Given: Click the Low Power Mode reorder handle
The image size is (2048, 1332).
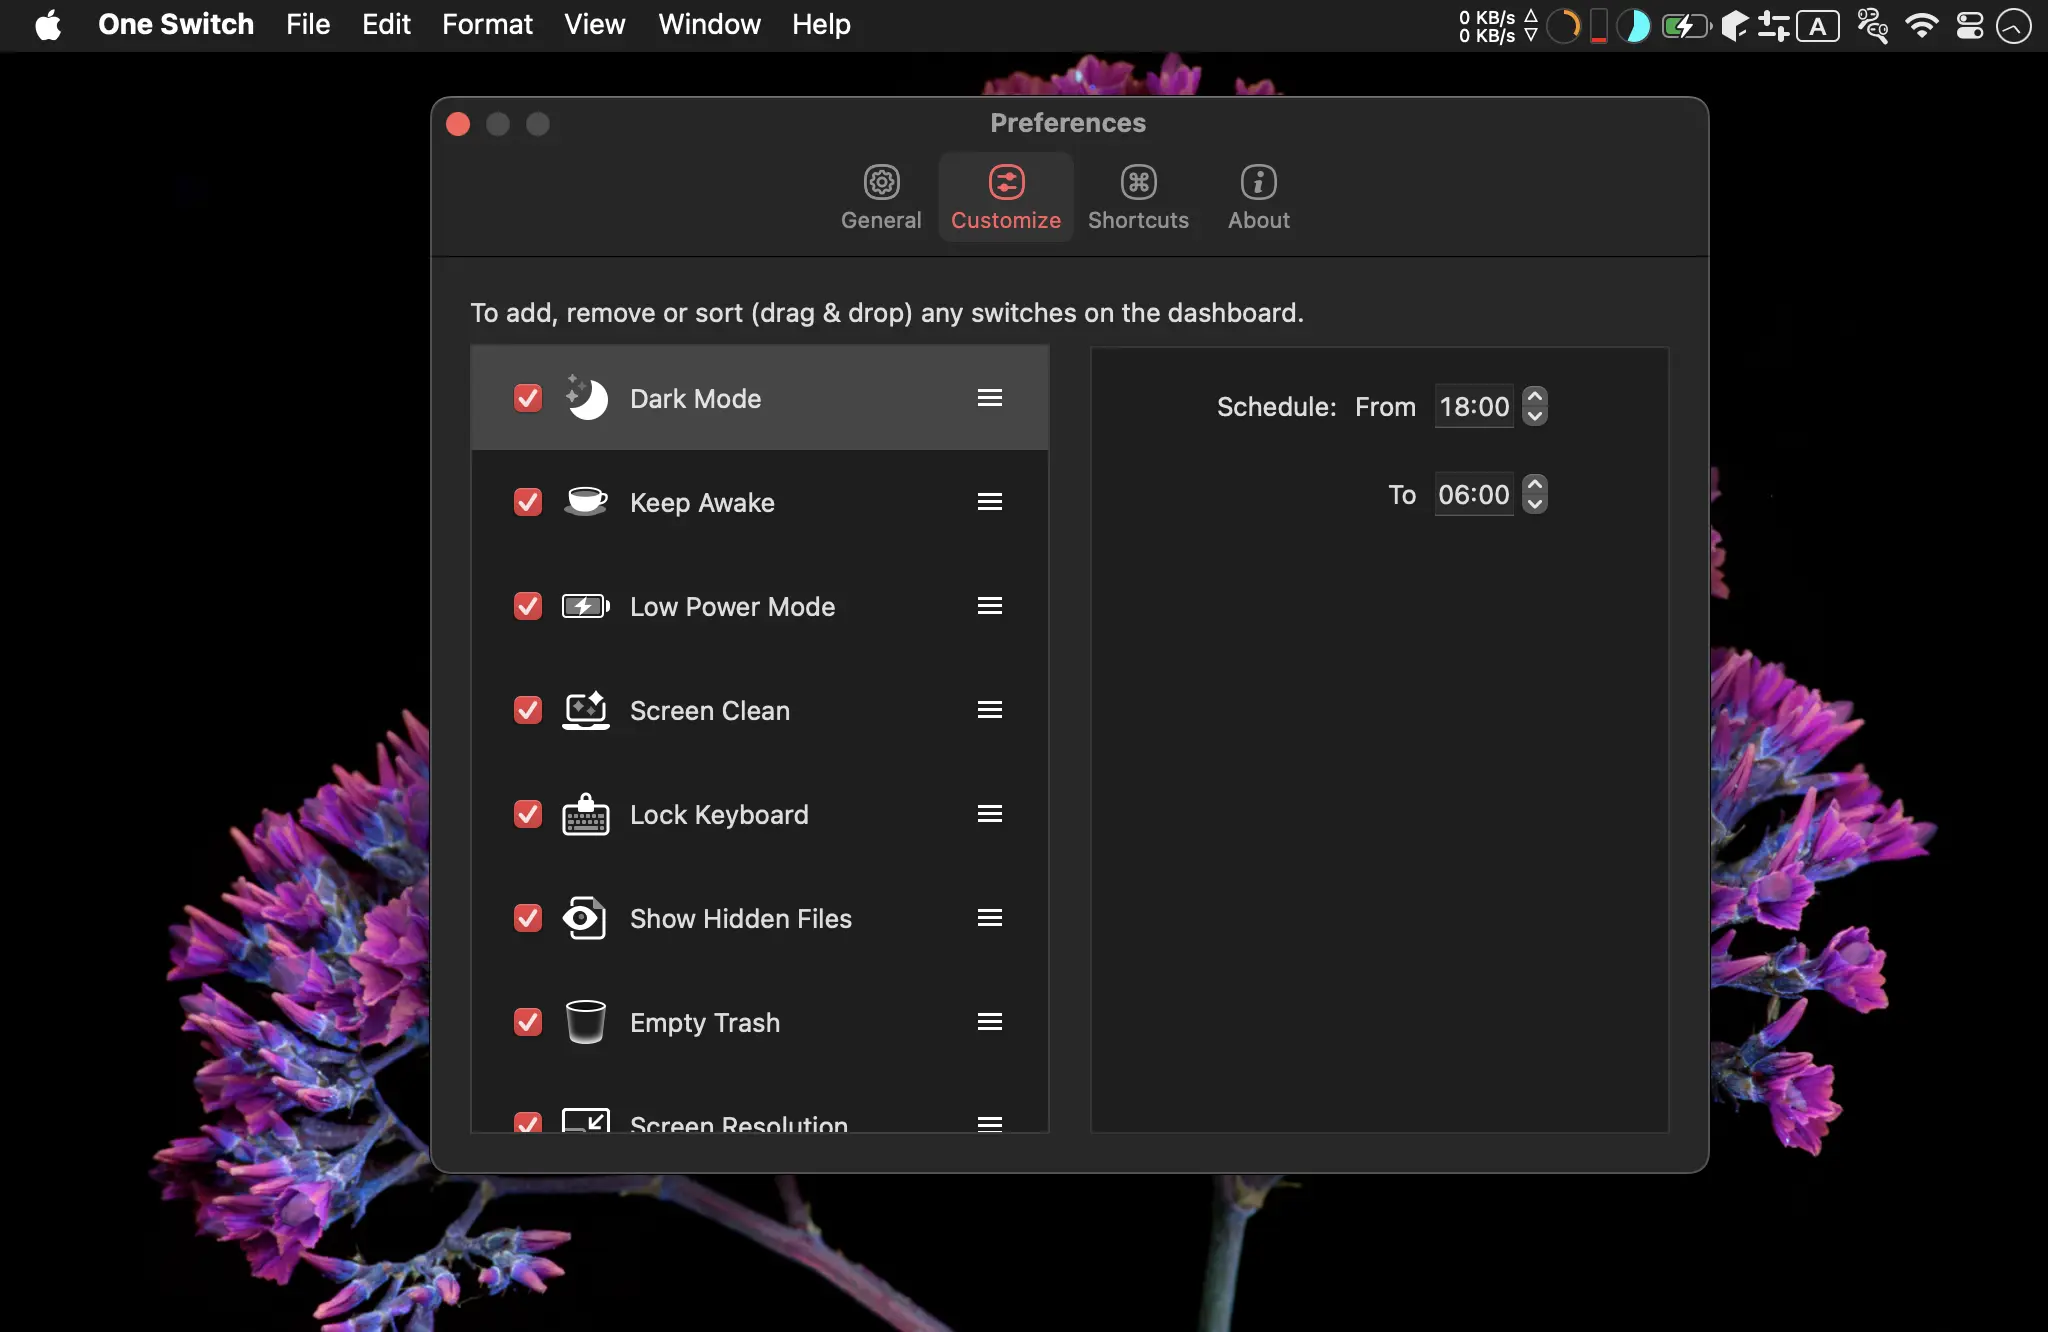Looking at the screenshot, I should pos(990,606).
